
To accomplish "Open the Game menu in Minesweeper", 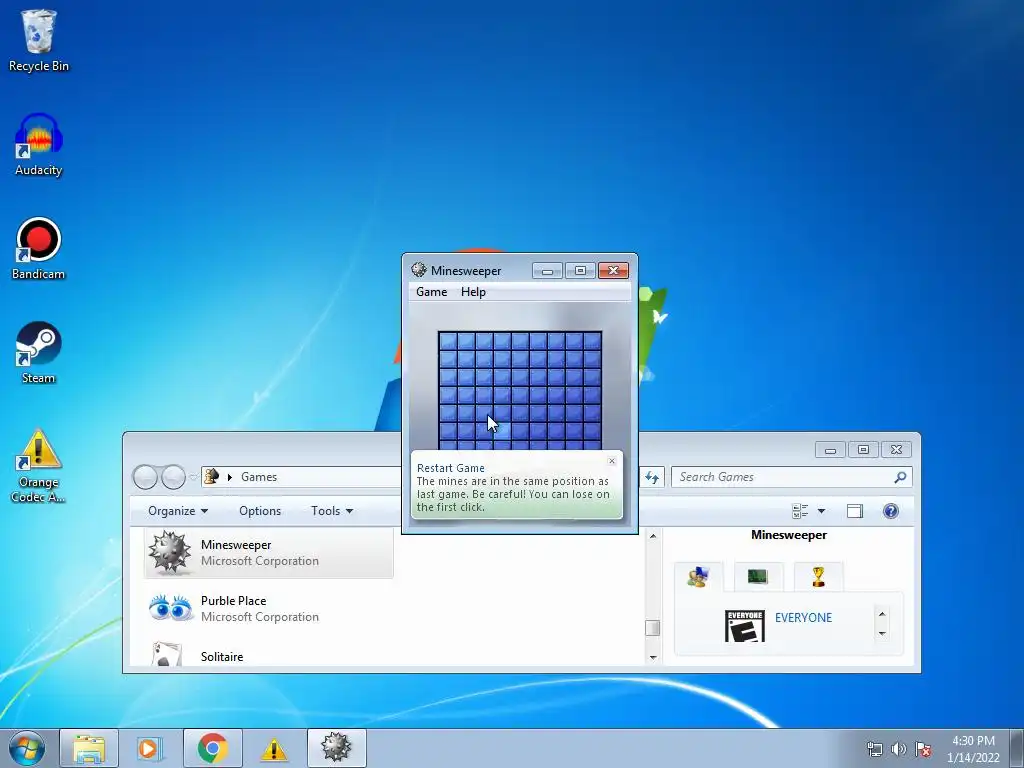I will click(x=432, y=292).
